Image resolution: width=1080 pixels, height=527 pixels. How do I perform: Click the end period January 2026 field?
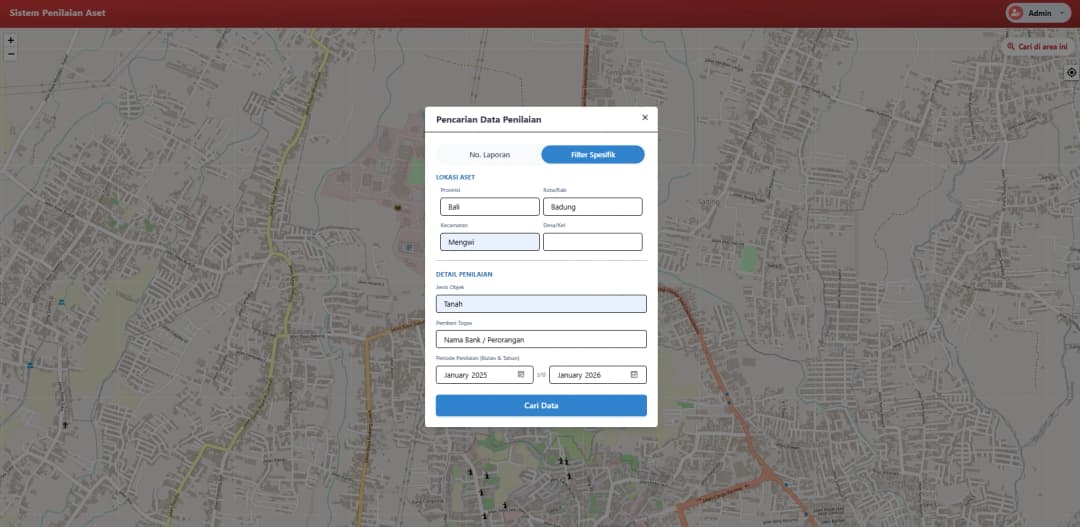pyautogui.click(x=588, y=375)
